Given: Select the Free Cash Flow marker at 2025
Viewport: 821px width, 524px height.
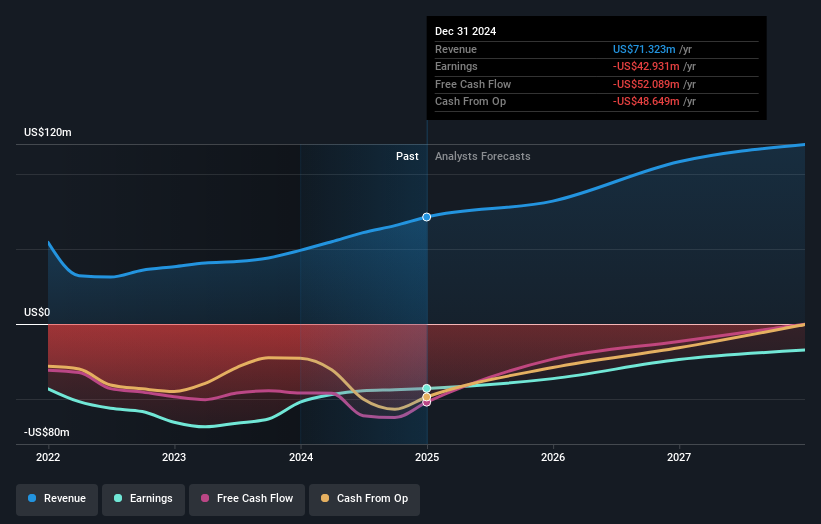Looking at the screenshot, I should [427, 403].
